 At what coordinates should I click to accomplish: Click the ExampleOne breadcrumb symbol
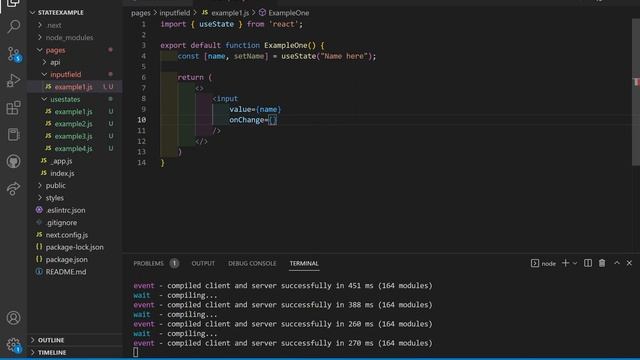(284, 13)
